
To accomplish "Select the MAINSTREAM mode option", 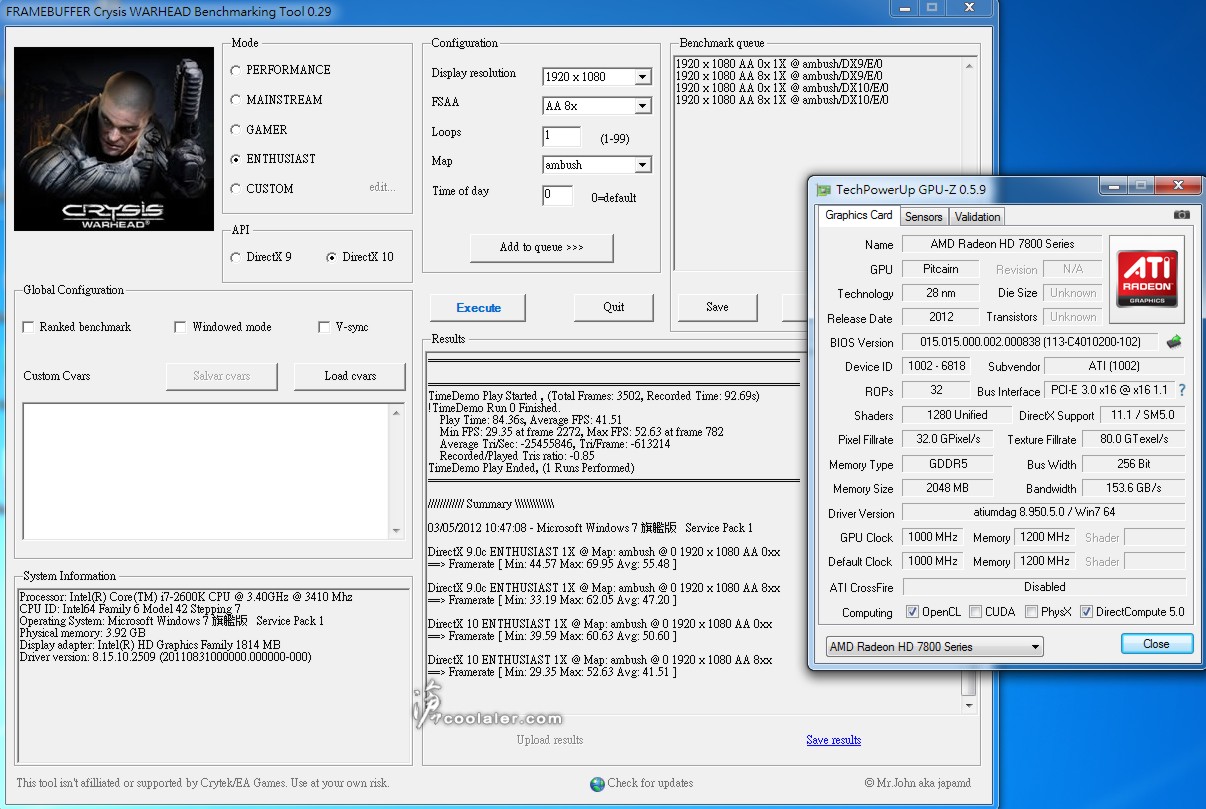I will pyautogui.click(x=235, y=100).
